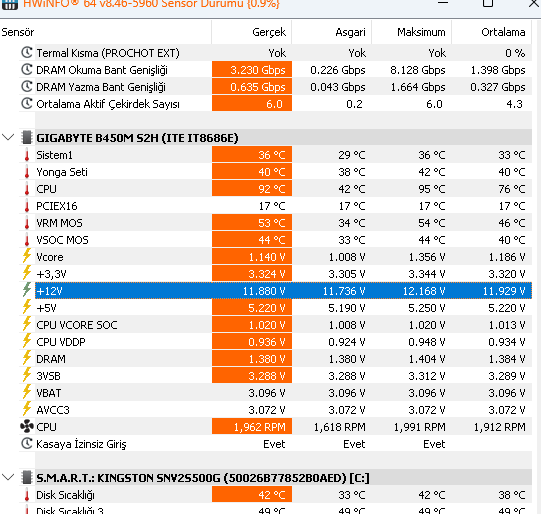Select the AVCC3 row label

[x=53, y=410]
